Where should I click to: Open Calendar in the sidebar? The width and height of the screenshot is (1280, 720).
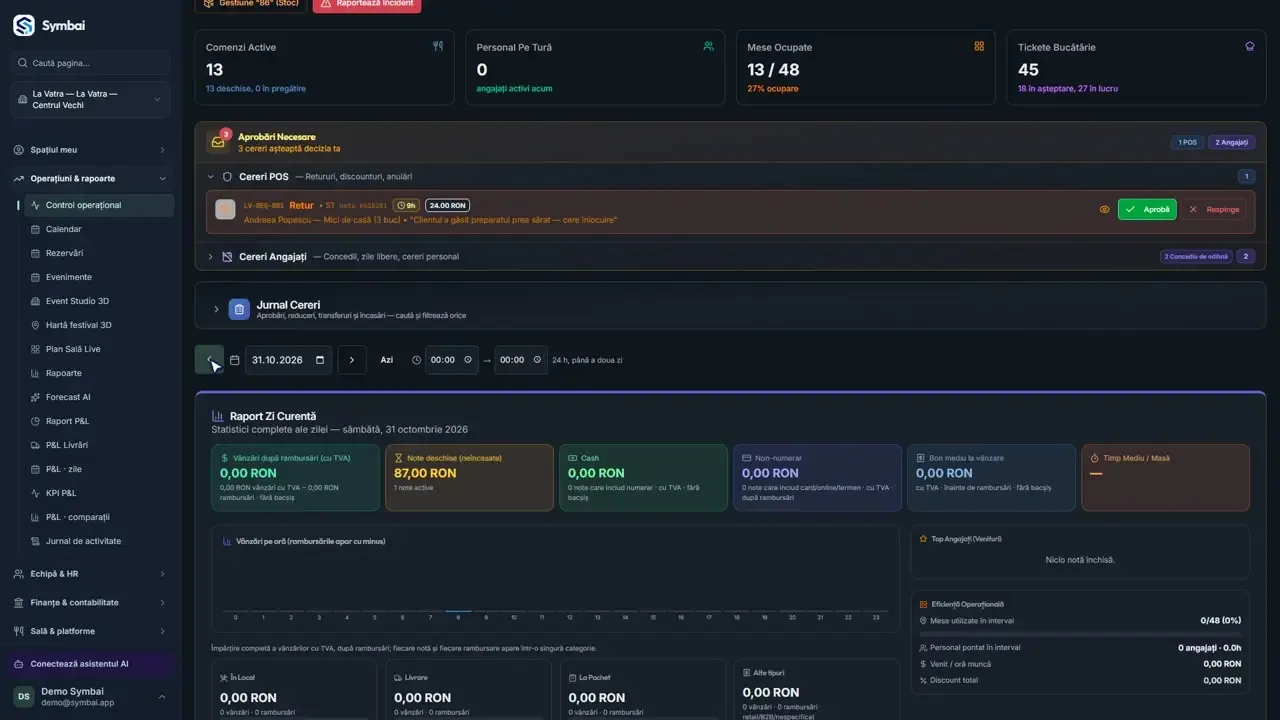coord(99,229)
